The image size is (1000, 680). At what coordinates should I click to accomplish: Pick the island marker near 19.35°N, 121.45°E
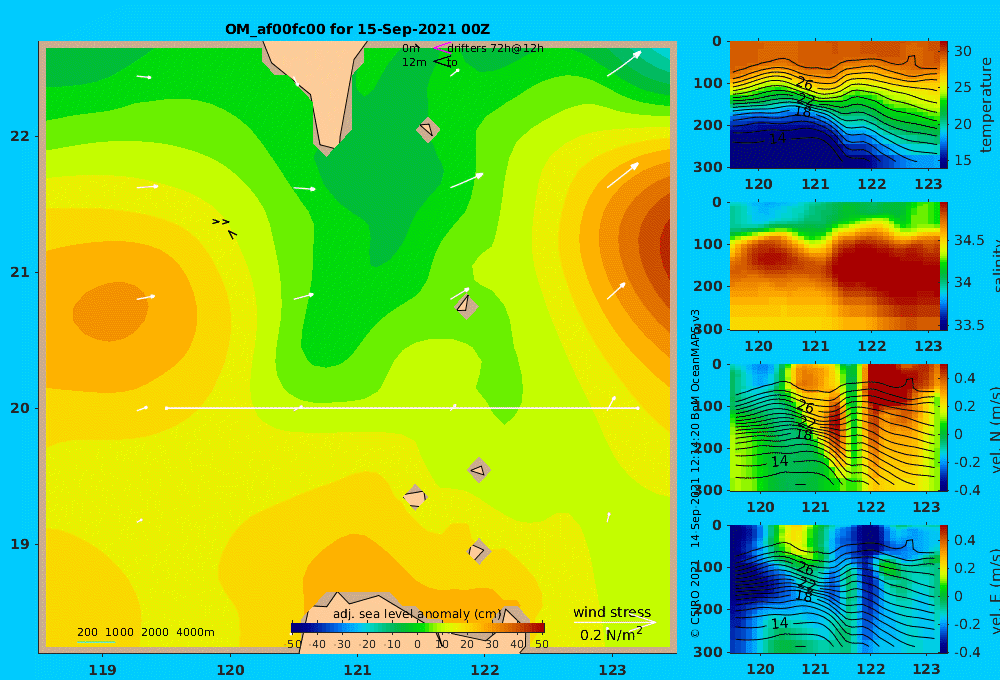tap(415, 497)
